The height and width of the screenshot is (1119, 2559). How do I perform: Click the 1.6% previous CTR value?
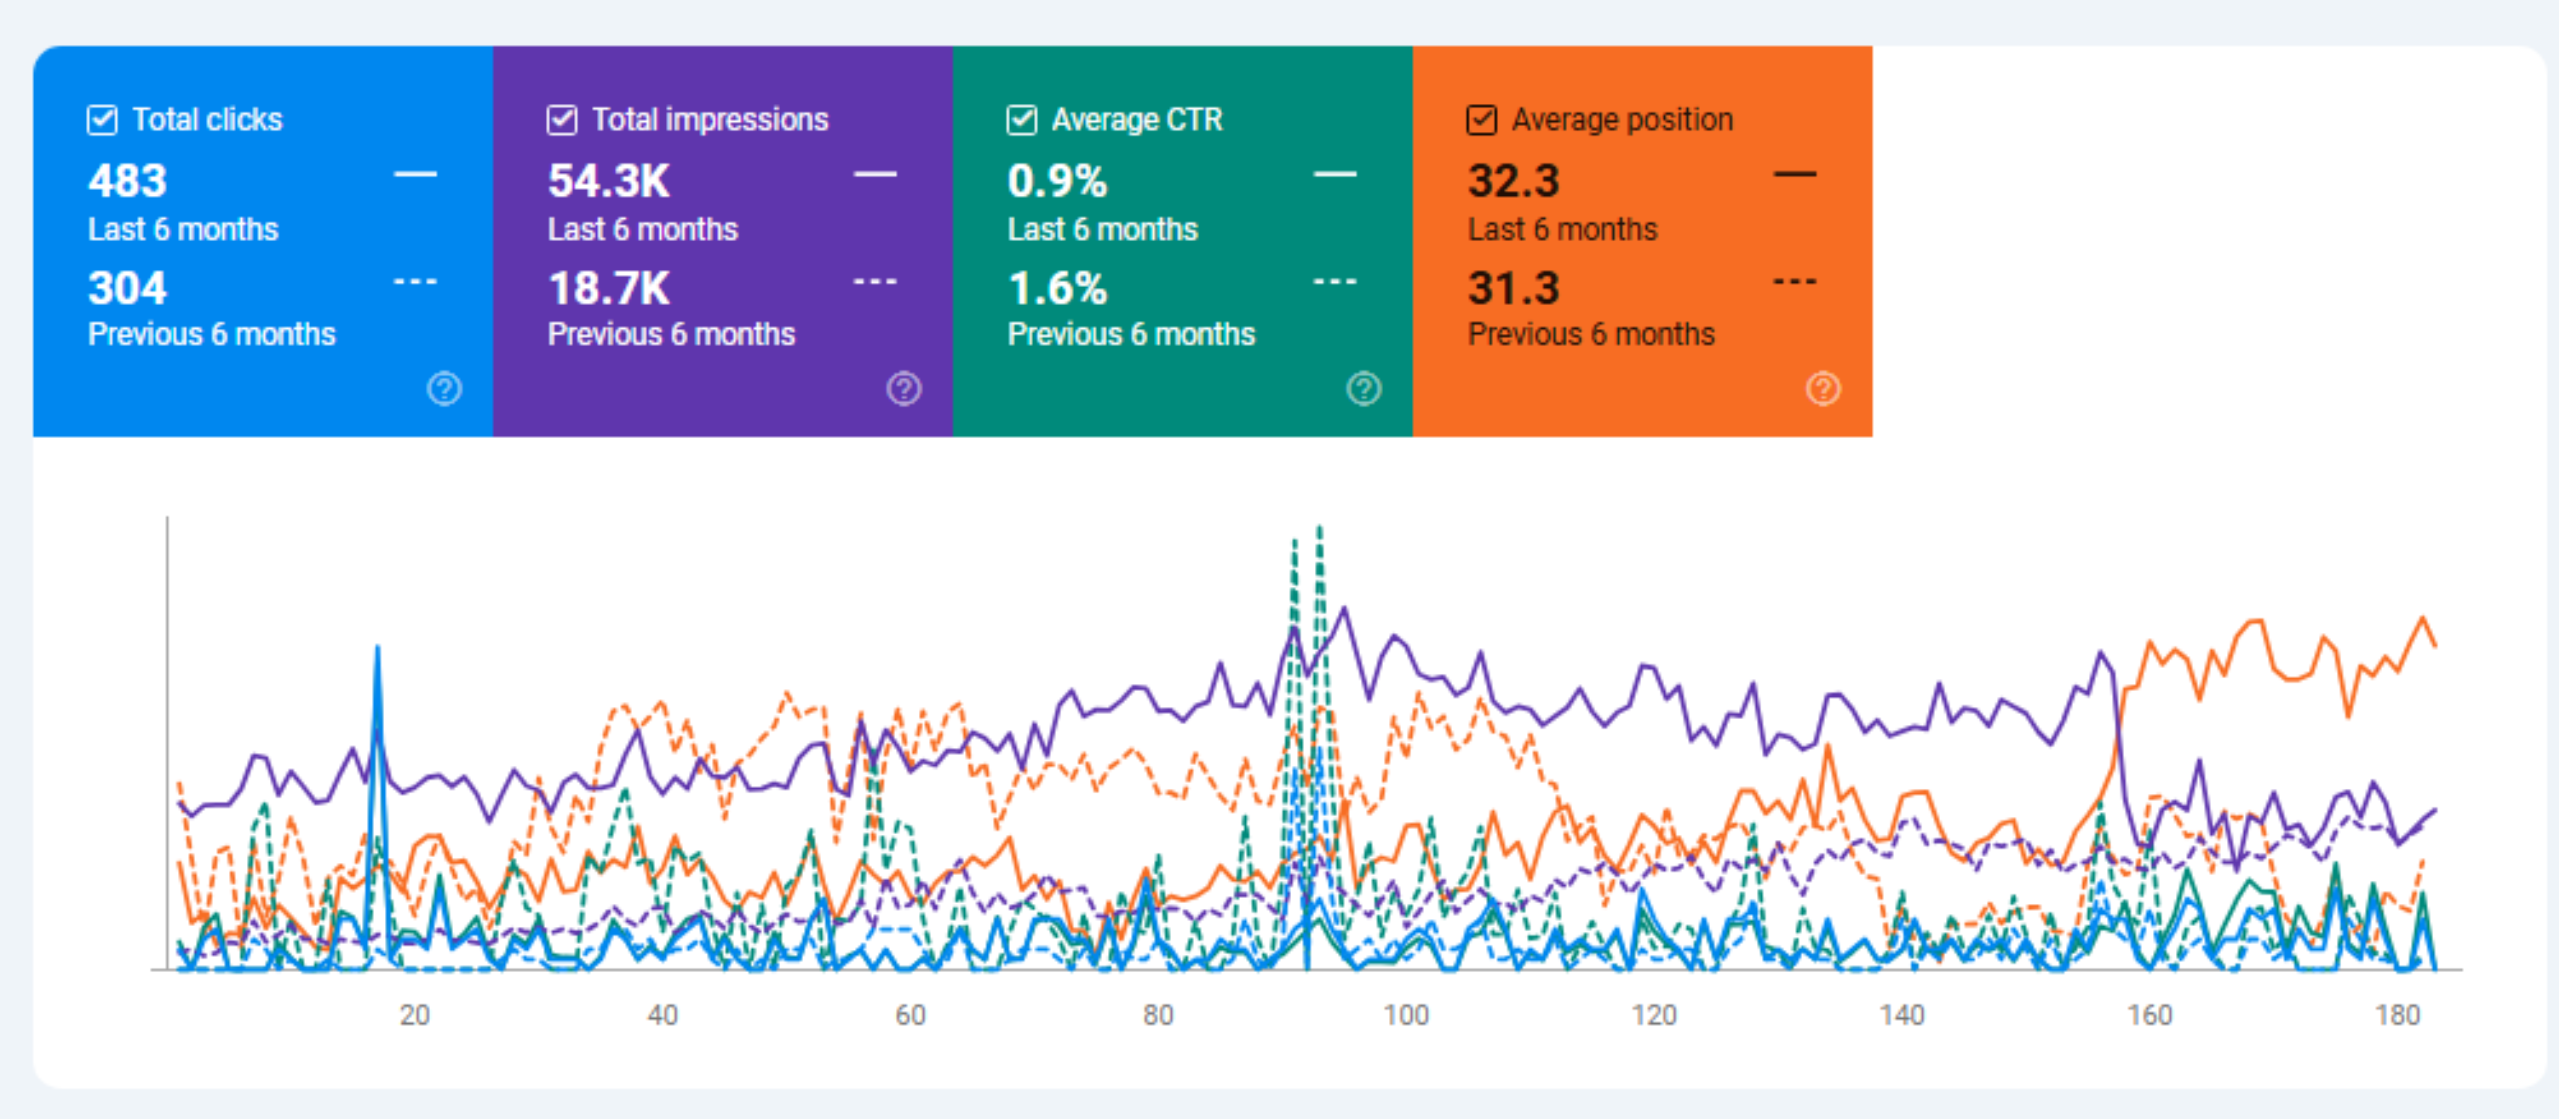pos(1057,289)
